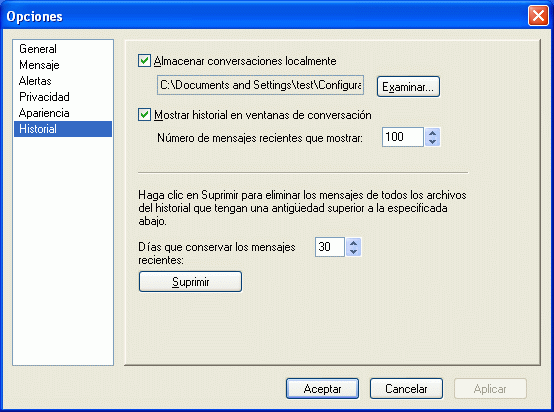
Task: Confirm with the Aceptar button
Action: (322, 389)
